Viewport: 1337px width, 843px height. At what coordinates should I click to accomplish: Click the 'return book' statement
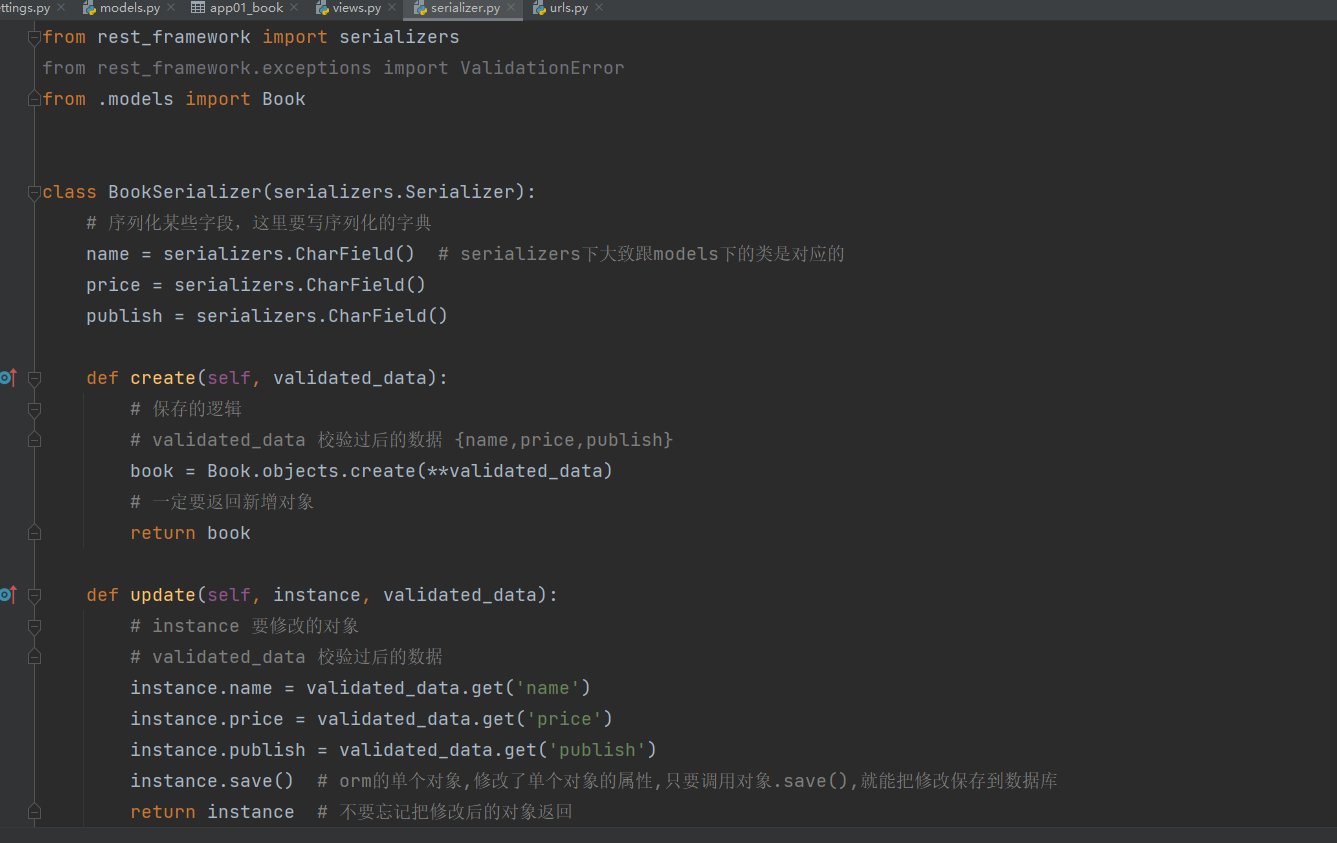click(190, 533)
